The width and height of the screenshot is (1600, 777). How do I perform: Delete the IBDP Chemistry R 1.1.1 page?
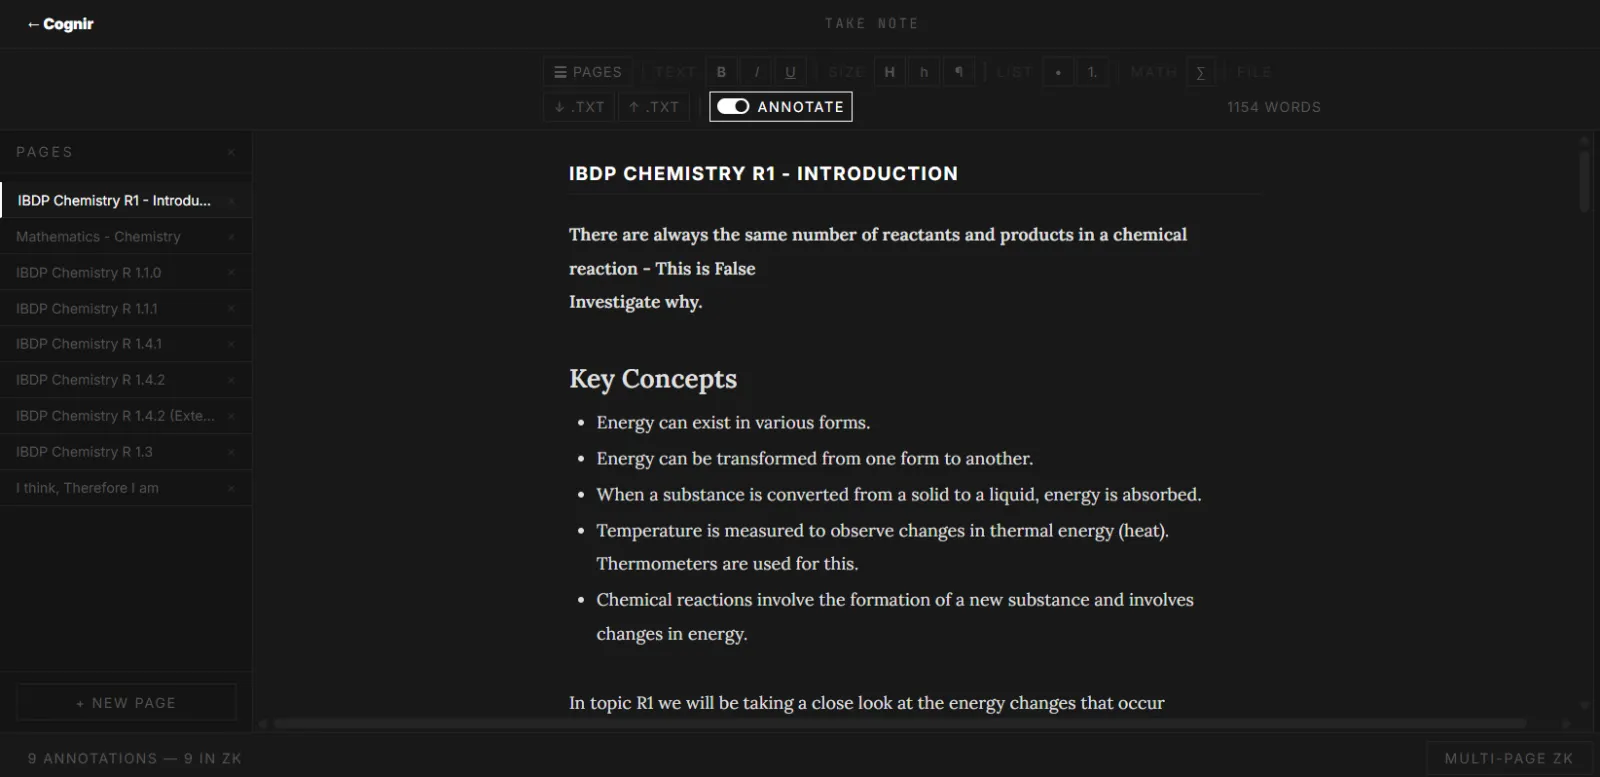[x=231, y=309]
